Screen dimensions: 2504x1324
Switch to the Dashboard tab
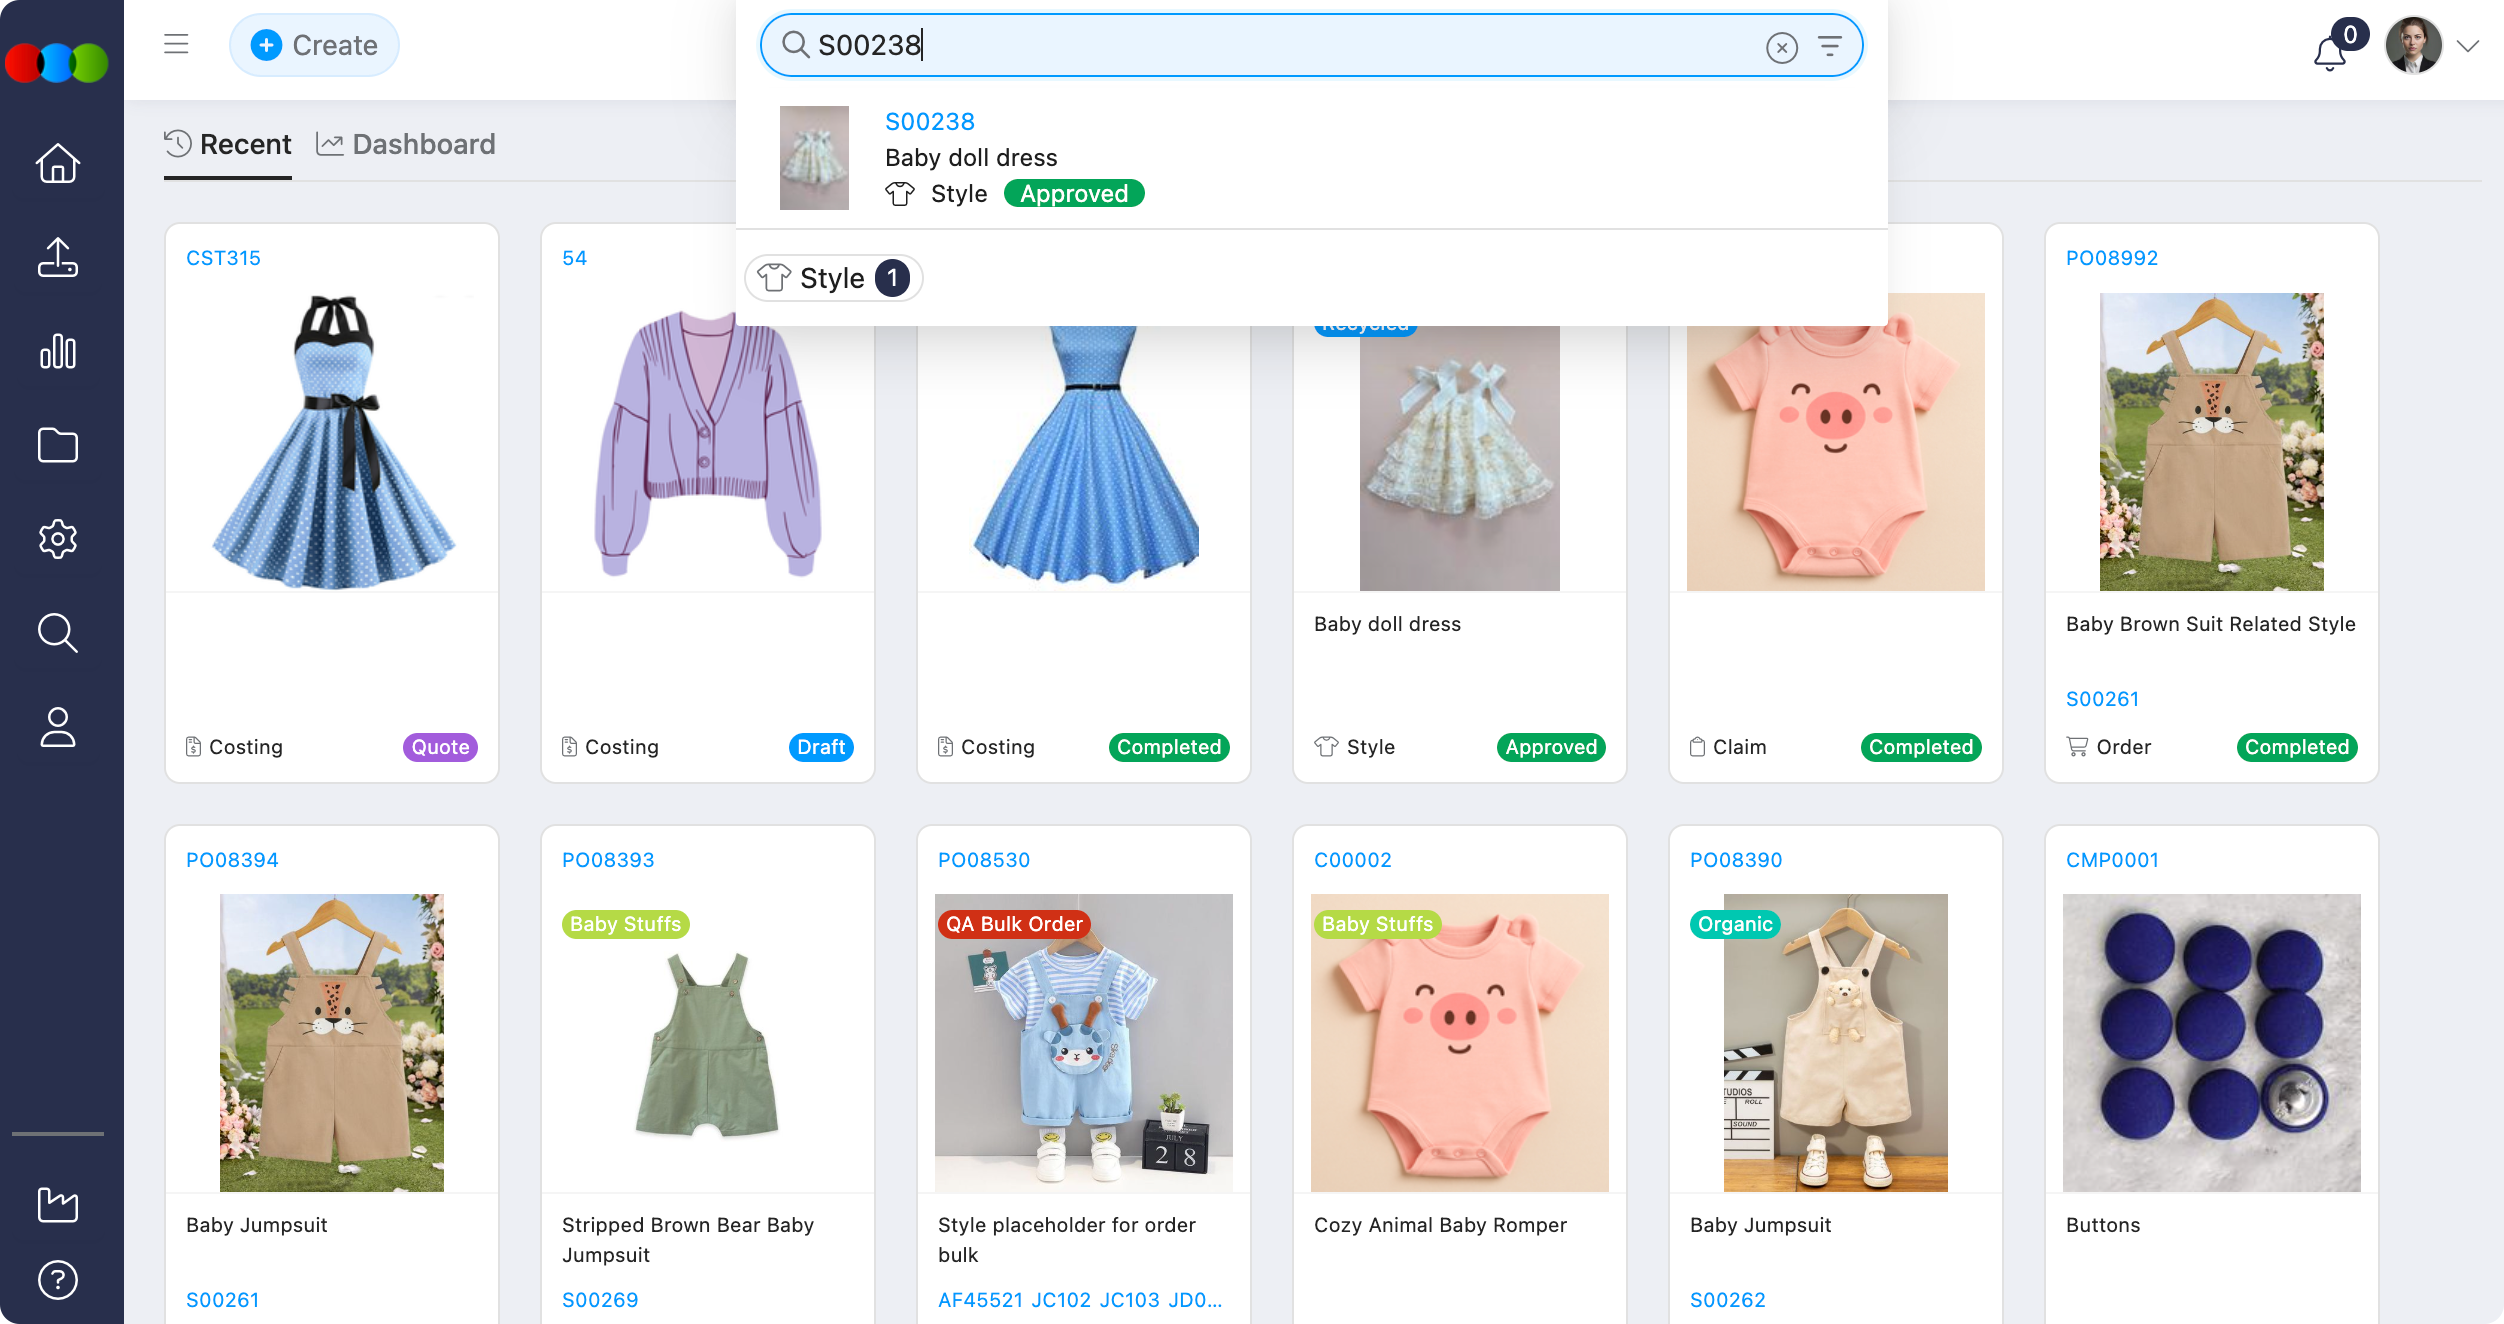[x=406, y=144]
